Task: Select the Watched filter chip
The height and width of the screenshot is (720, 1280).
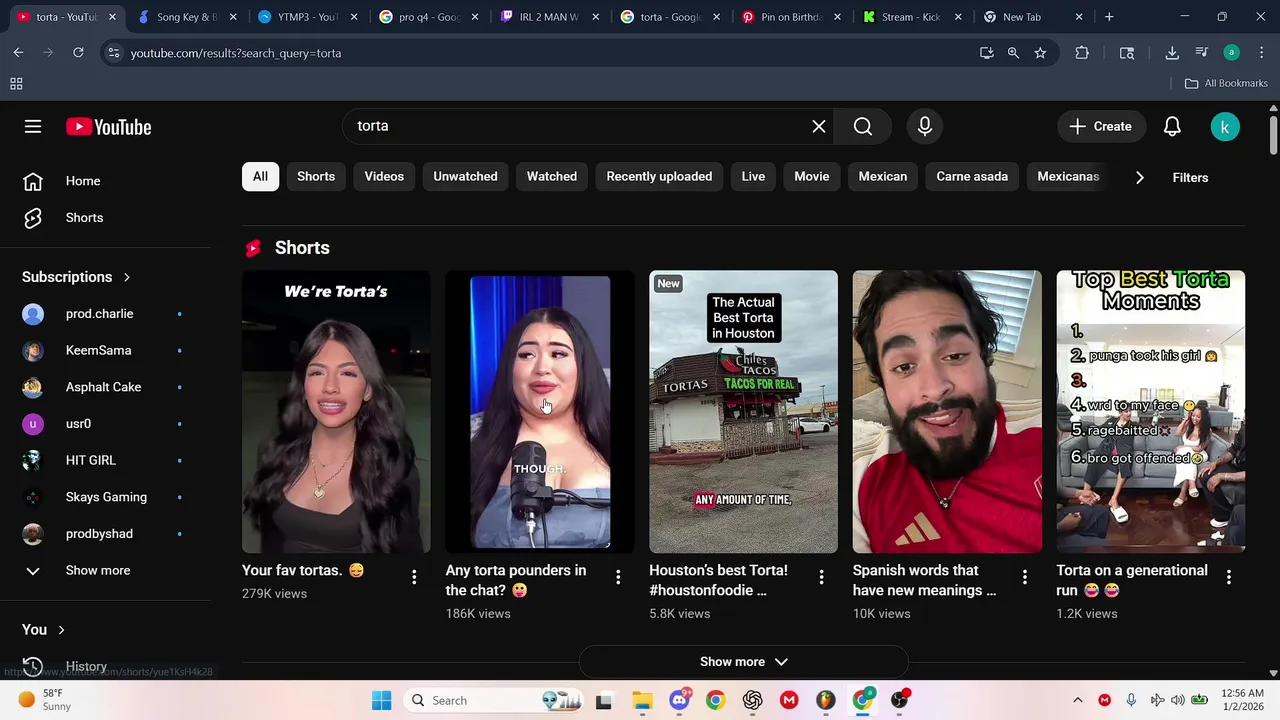Action: click(552, 176)
